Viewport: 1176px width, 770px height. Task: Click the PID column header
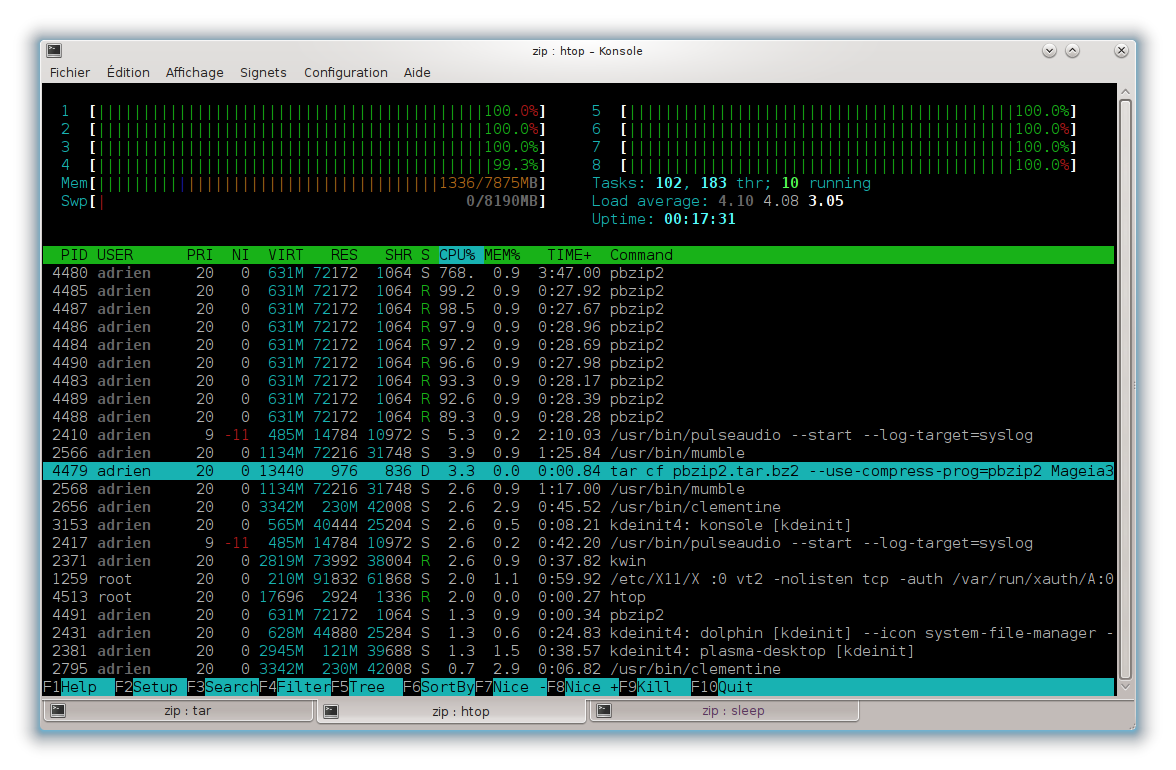[74, 255]
